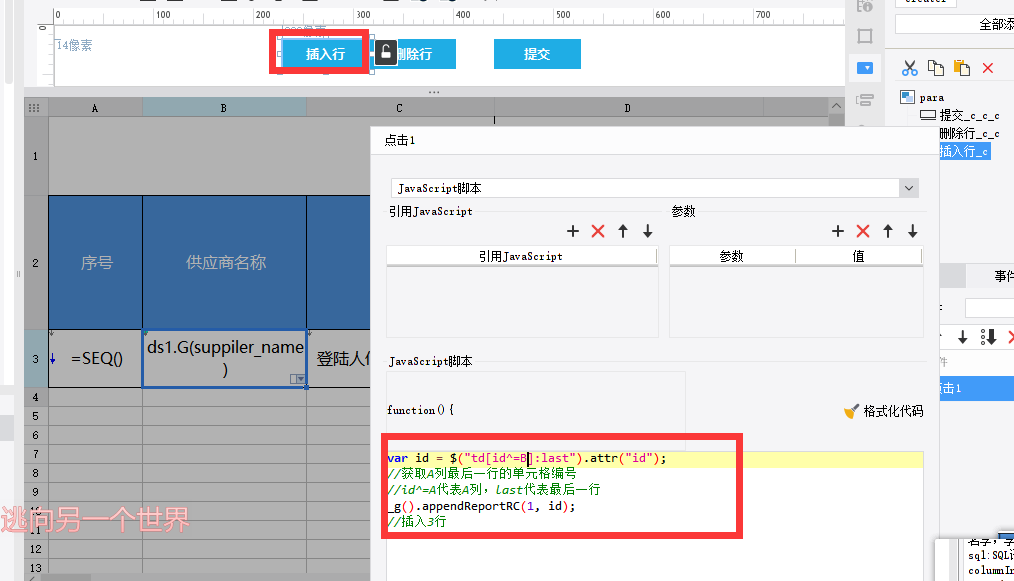
Task: Select column B header in grid
Action: click(224, 108)
